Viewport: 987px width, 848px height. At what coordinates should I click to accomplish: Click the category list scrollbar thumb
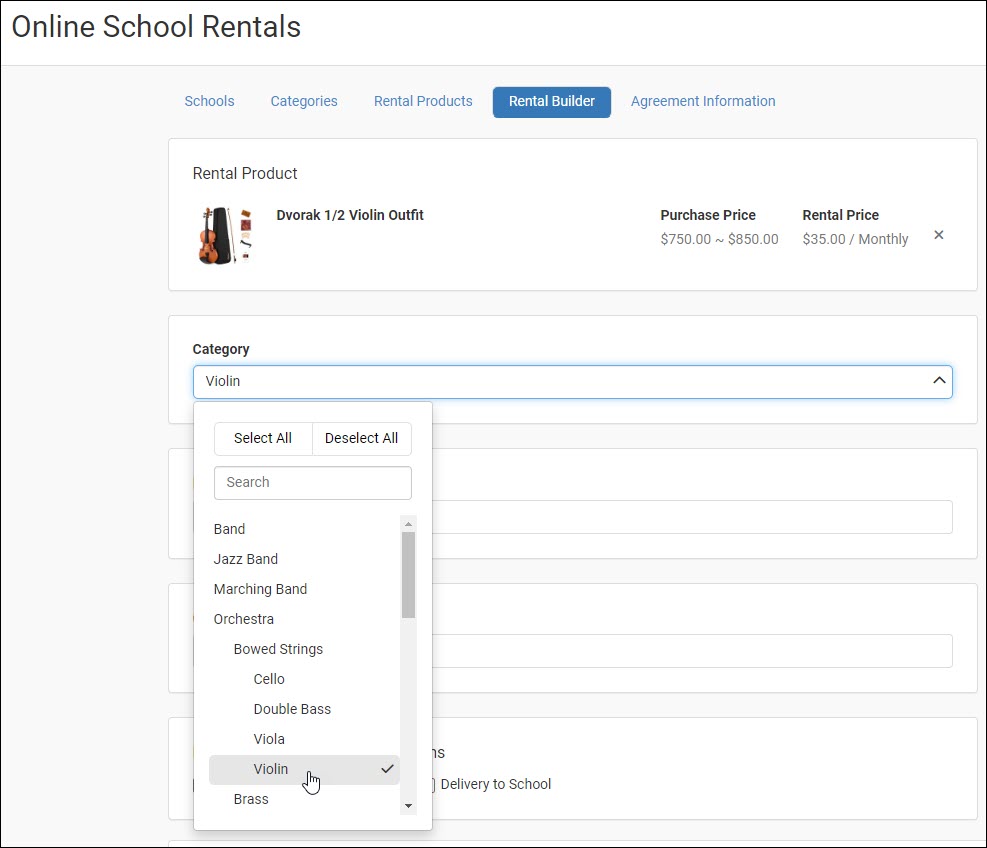[409, 575]
